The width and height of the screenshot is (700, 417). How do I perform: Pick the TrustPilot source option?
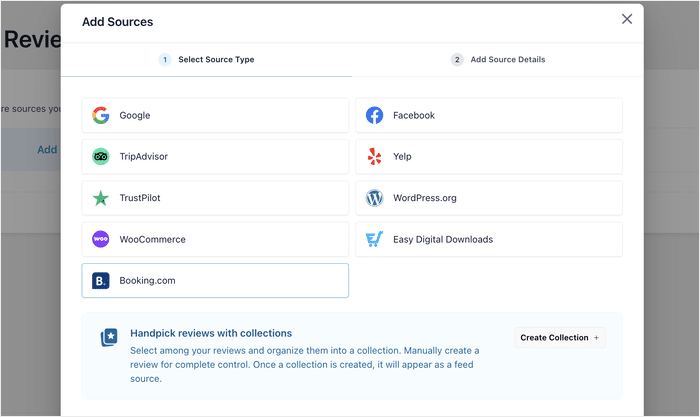[215, 198]
